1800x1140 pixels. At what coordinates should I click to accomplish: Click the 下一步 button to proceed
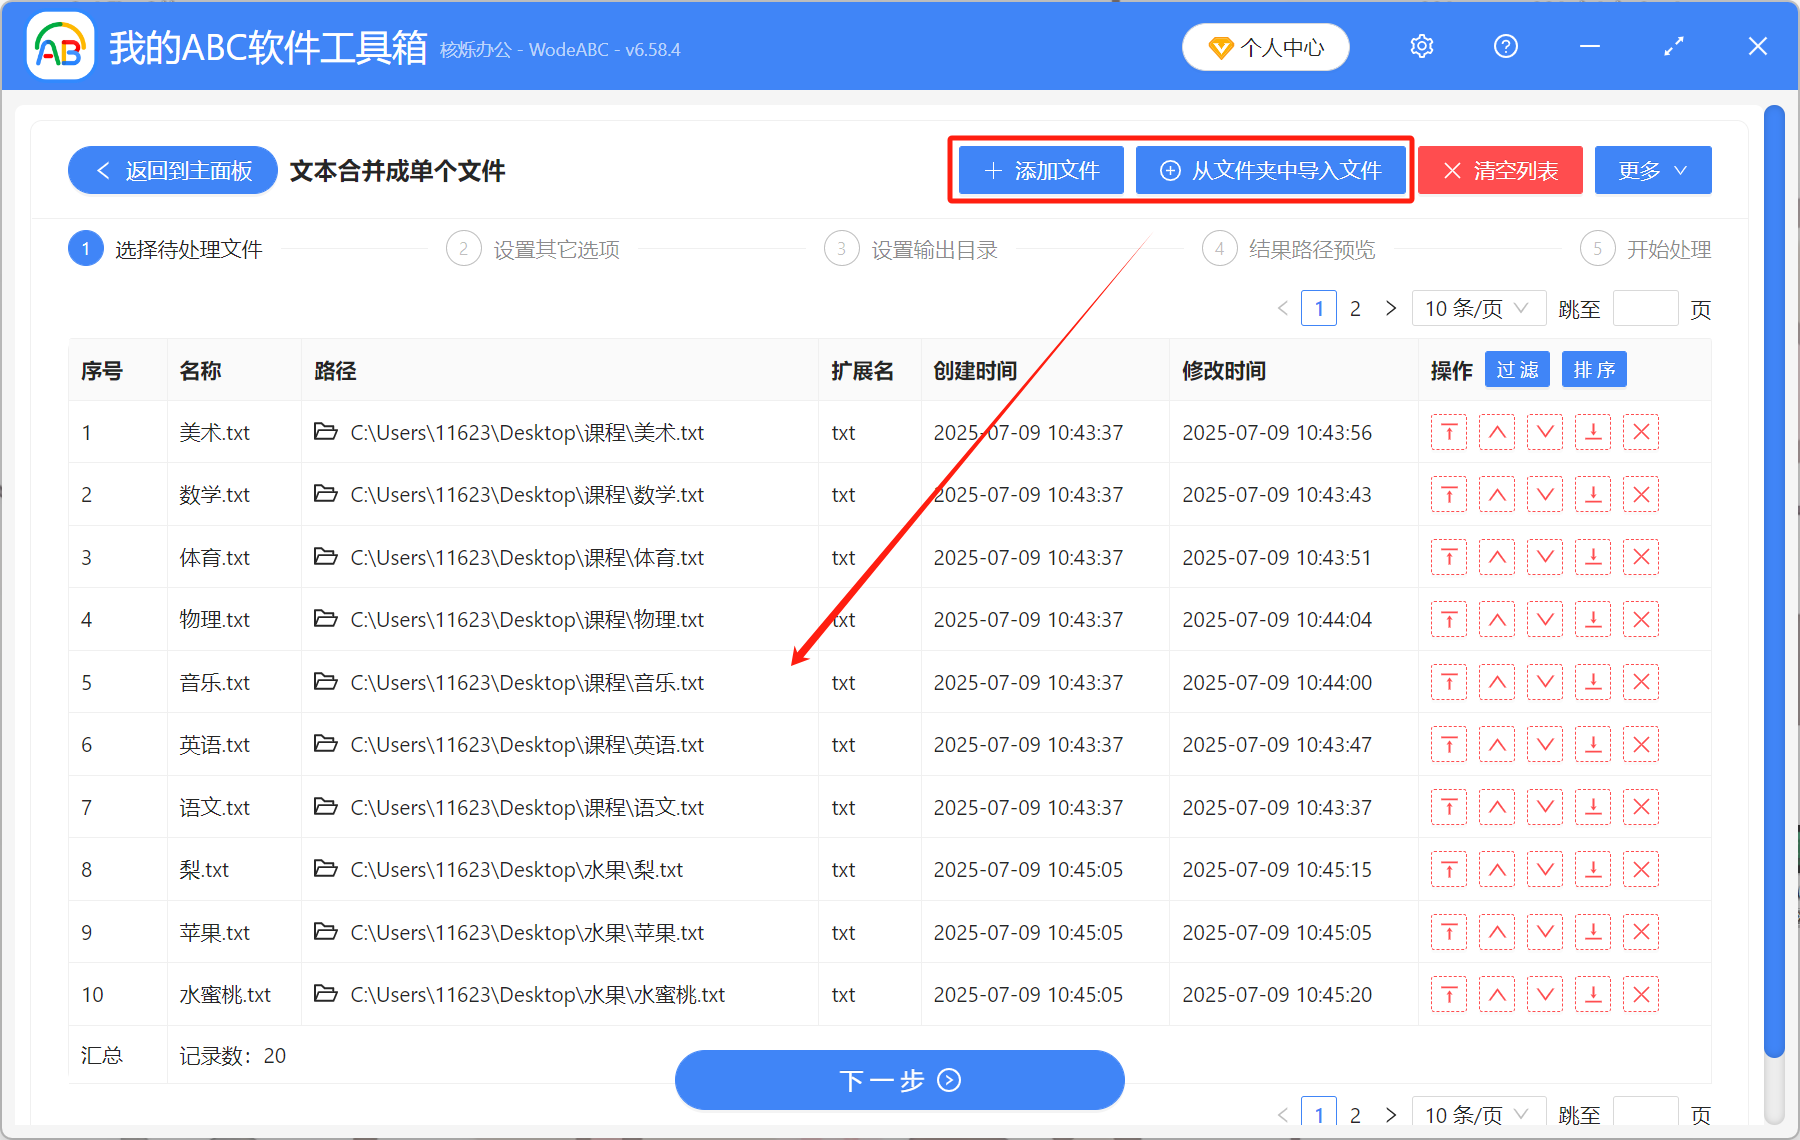point(899,1080)
